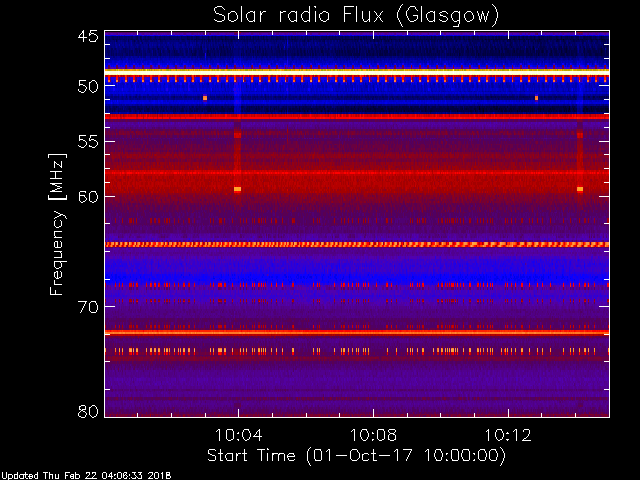
Task: Click the 'Start Time (01-Oct-17 10:00:00)' label
Action: (x=356, y=455)
